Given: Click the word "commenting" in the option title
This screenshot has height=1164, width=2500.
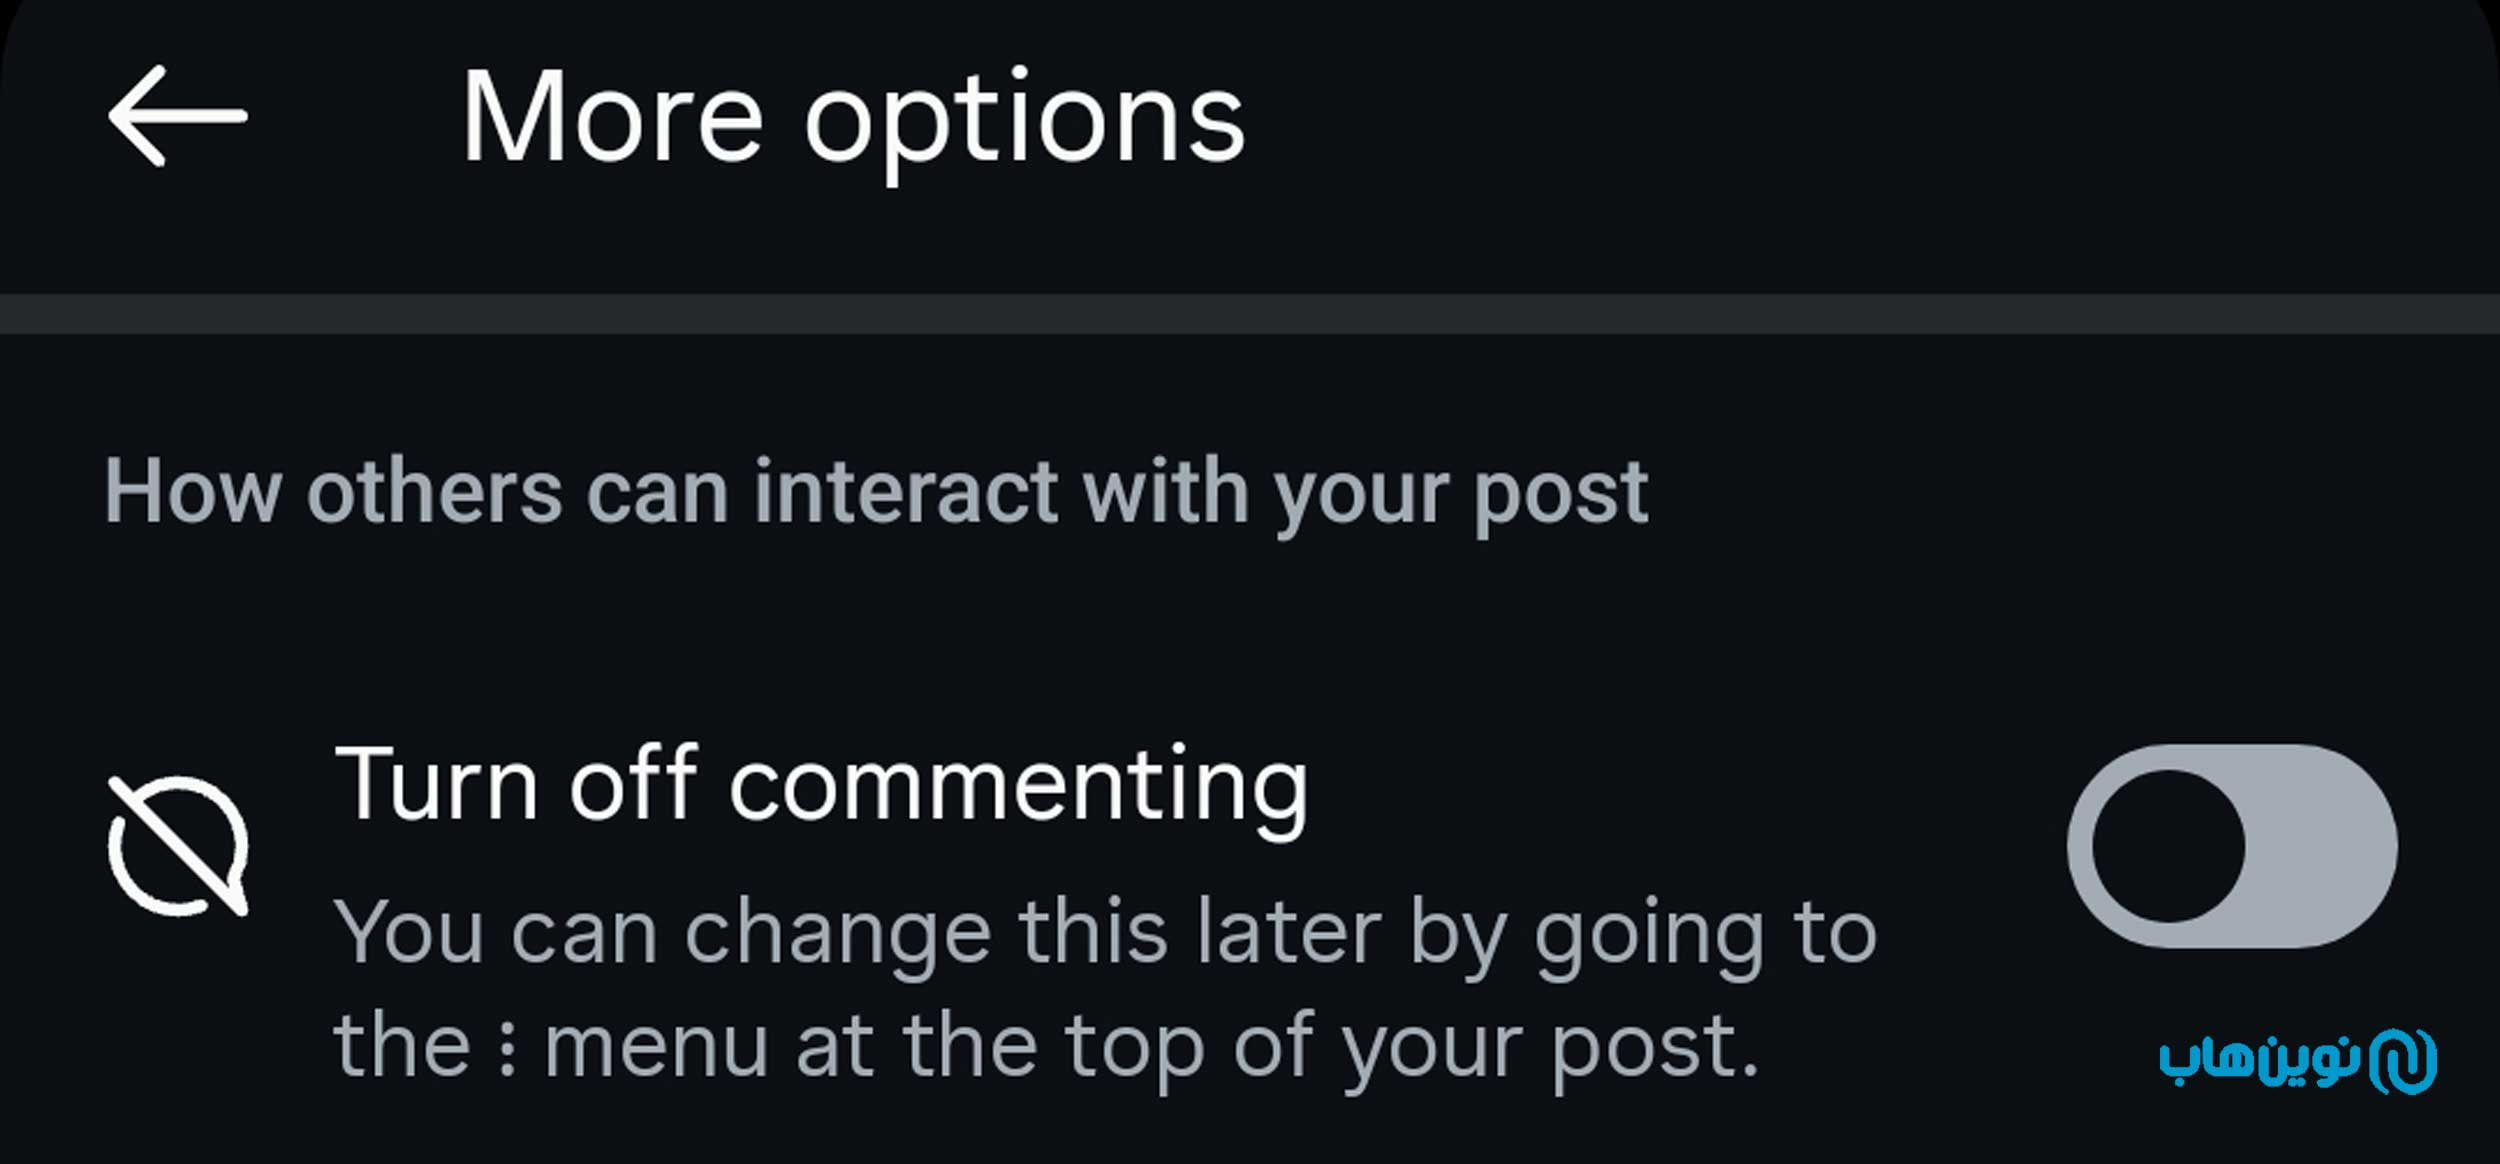Looking at the screenshot, I should point(1018,788).
